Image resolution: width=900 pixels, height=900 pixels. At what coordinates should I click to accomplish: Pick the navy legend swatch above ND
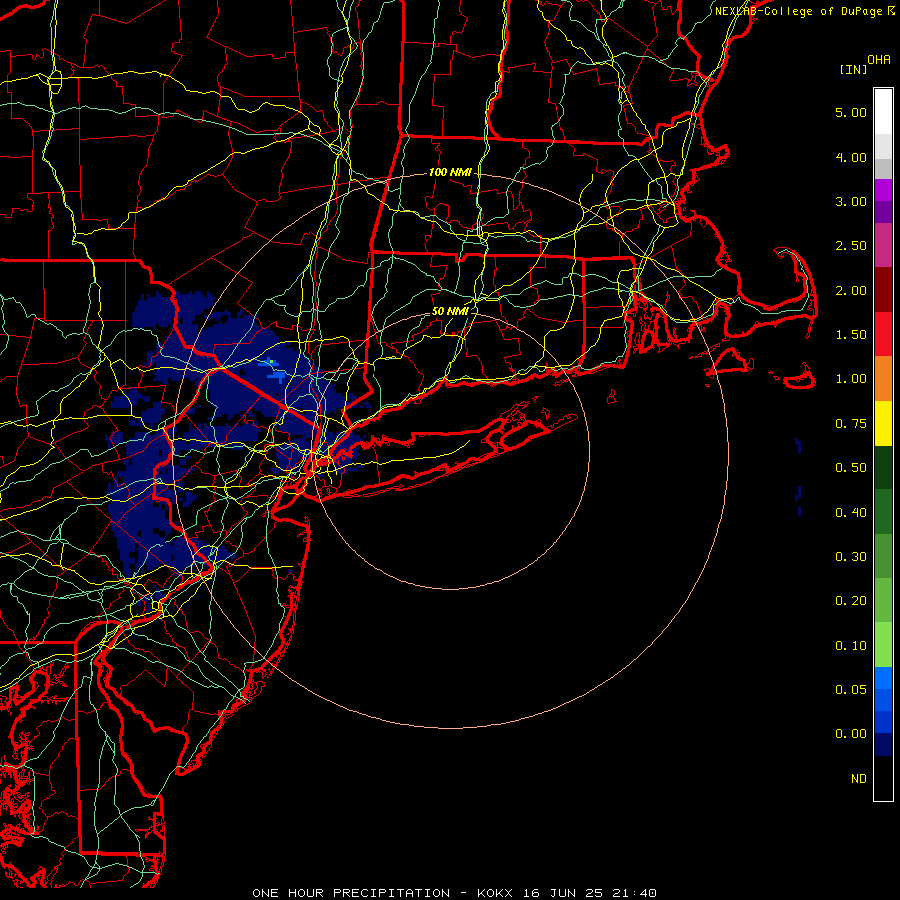click(883, 745)
